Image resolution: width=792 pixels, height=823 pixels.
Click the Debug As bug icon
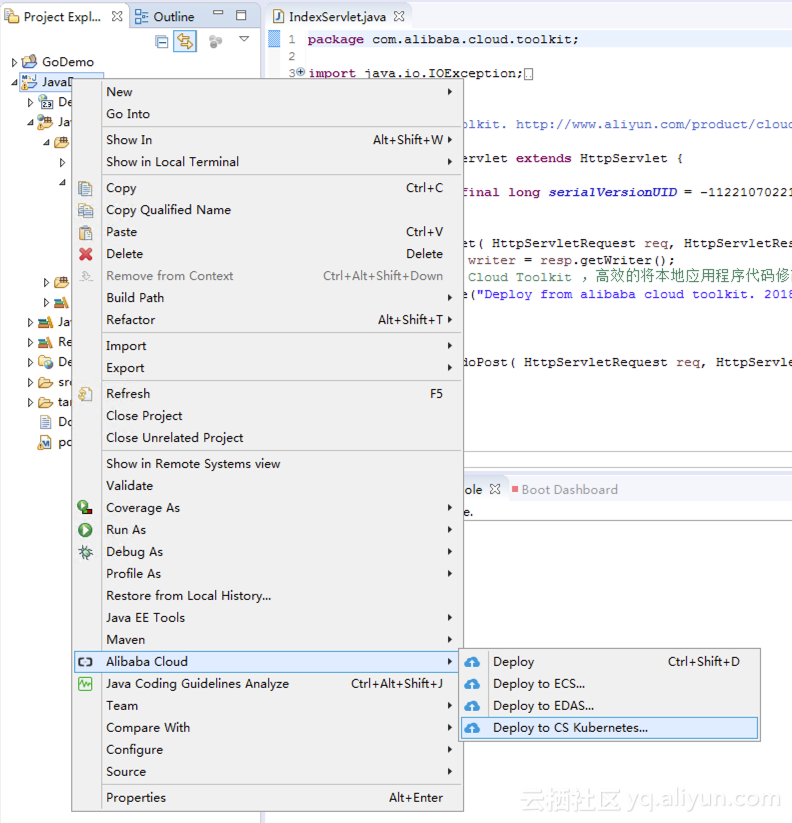(85, 552)
